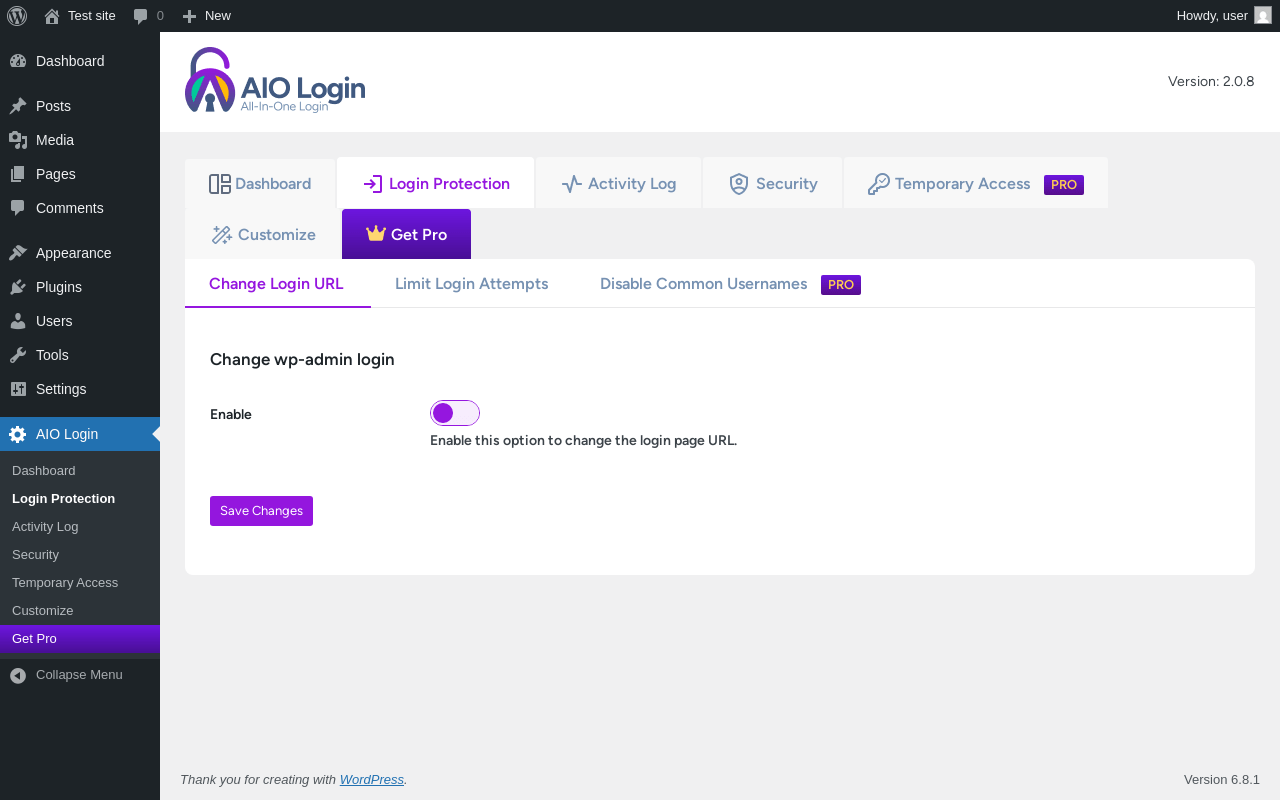Click the Tools wrench icon

[x=18, y=355]
